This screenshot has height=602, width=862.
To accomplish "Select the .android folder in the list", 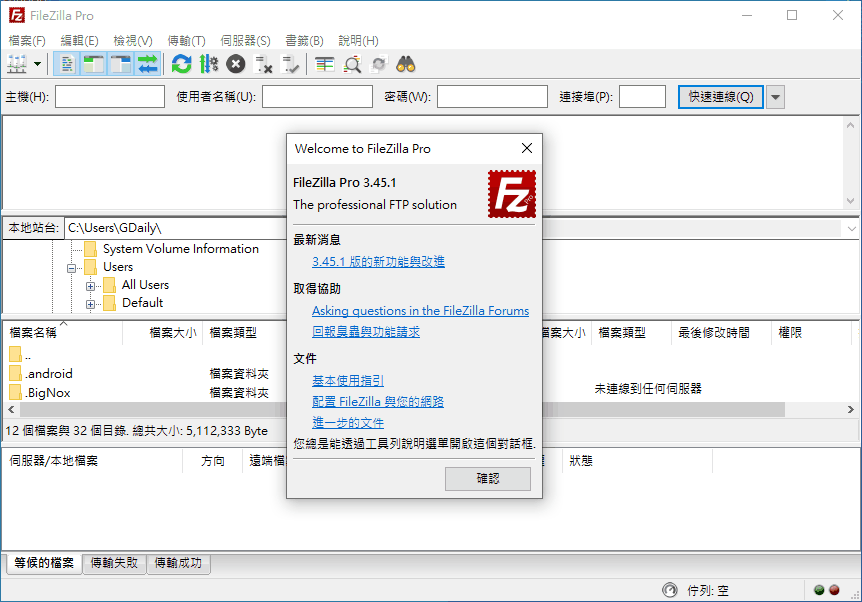I will pyautogui.click(x=41, y=374).
